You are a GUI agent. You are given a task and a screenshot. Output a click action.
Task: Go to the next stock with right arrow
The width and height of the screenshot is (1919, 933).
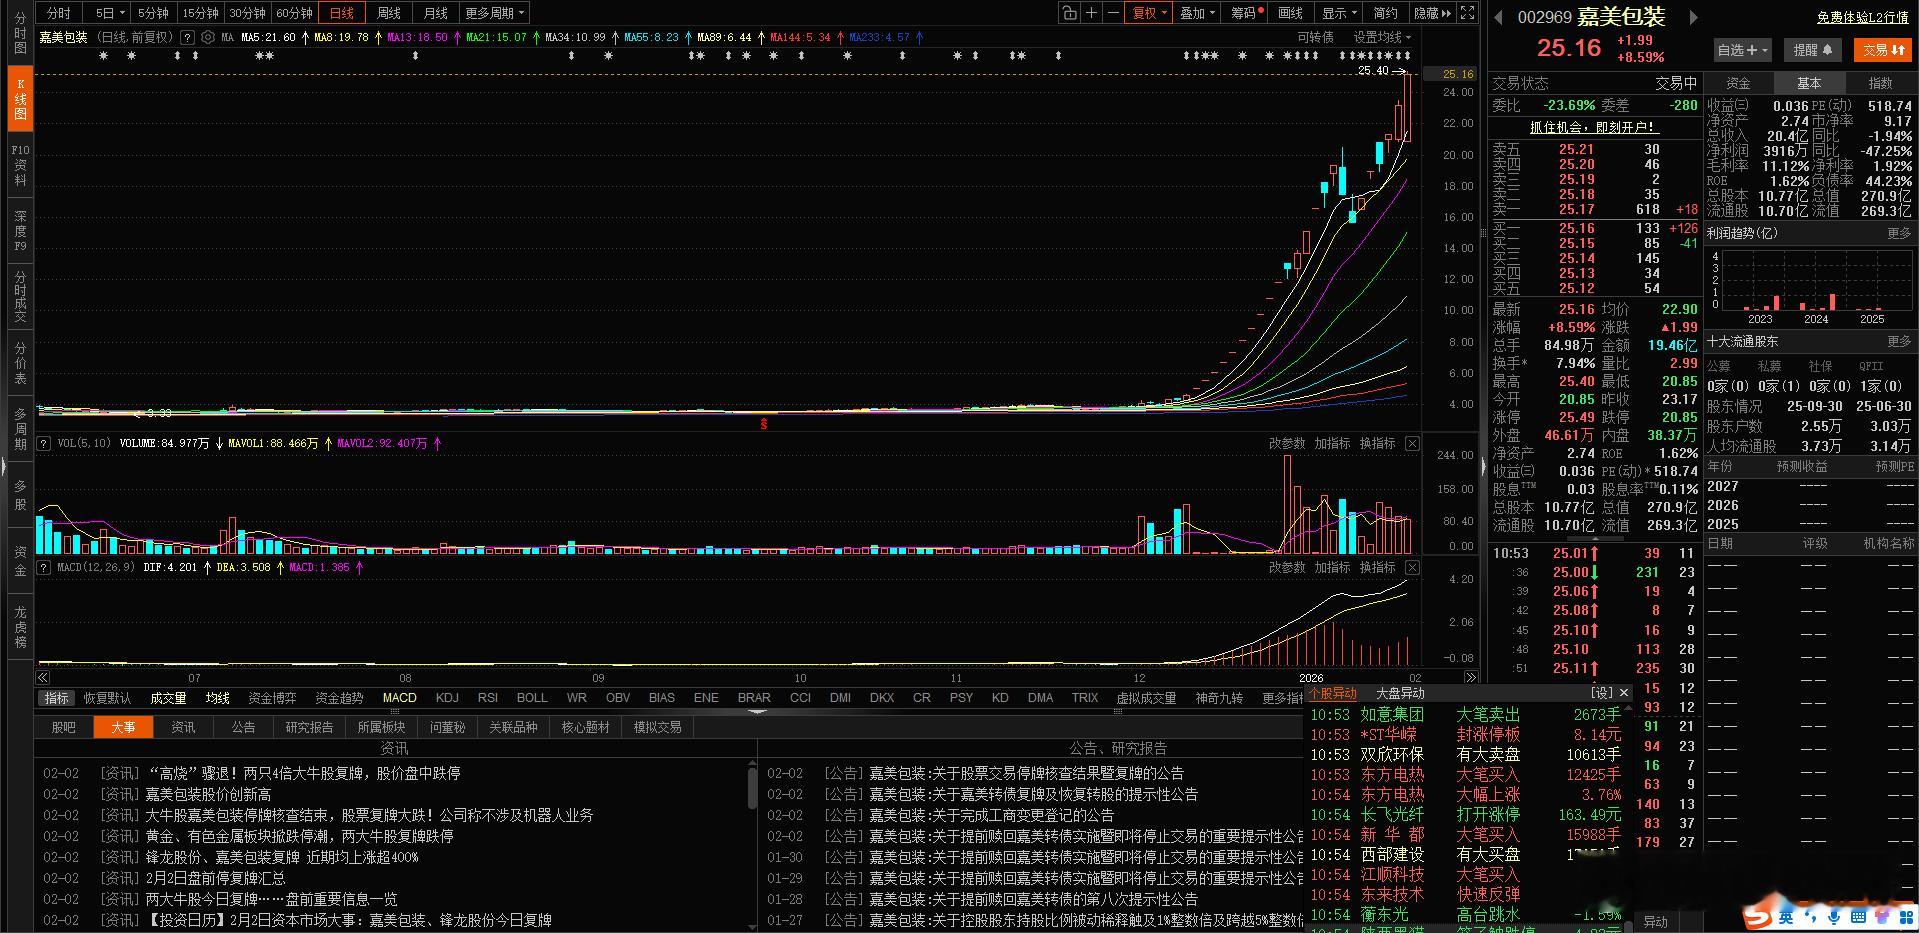1692,17
